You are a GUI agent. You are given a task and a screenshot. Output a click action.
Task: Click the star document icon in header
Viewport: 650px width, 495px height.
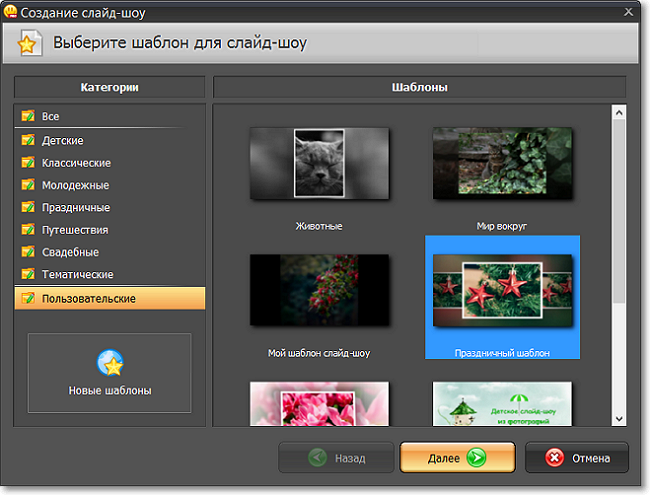click(x=31, y=43)
